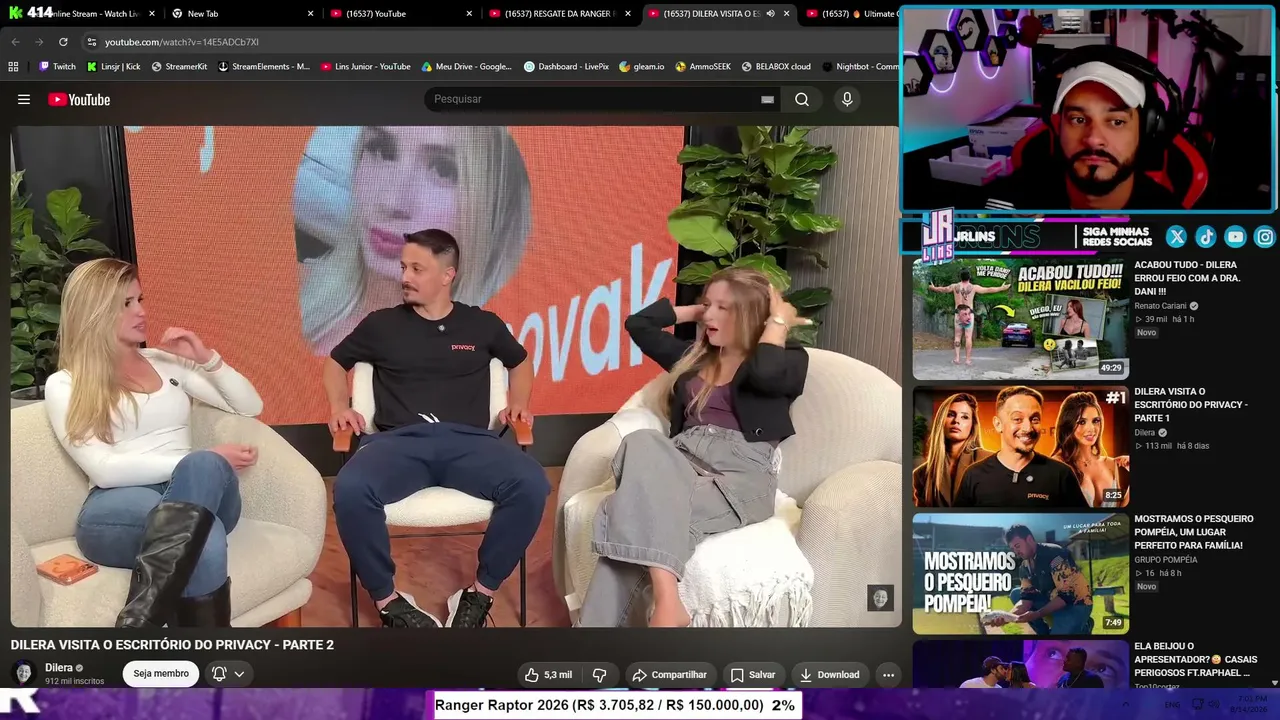Click the '912 mil inscritos' subscriber count
Screen dimensions: 1280x720
tap(74, 682)
